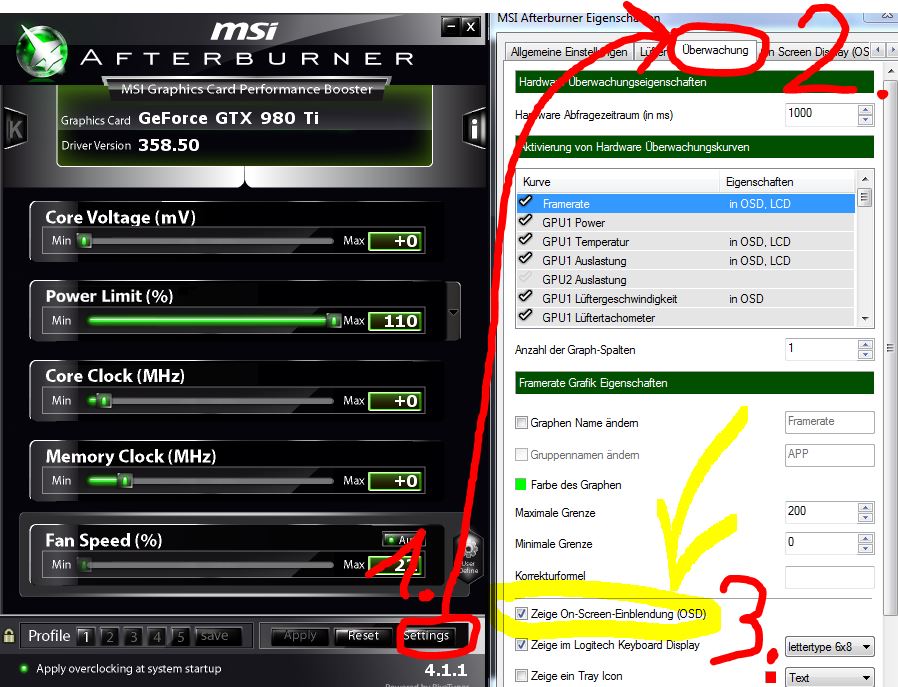Toggle the GPU1 Lüftergeschwindigkeit curve checkmark
This screenshot has height=687, width=898.
tap(525, 297)
